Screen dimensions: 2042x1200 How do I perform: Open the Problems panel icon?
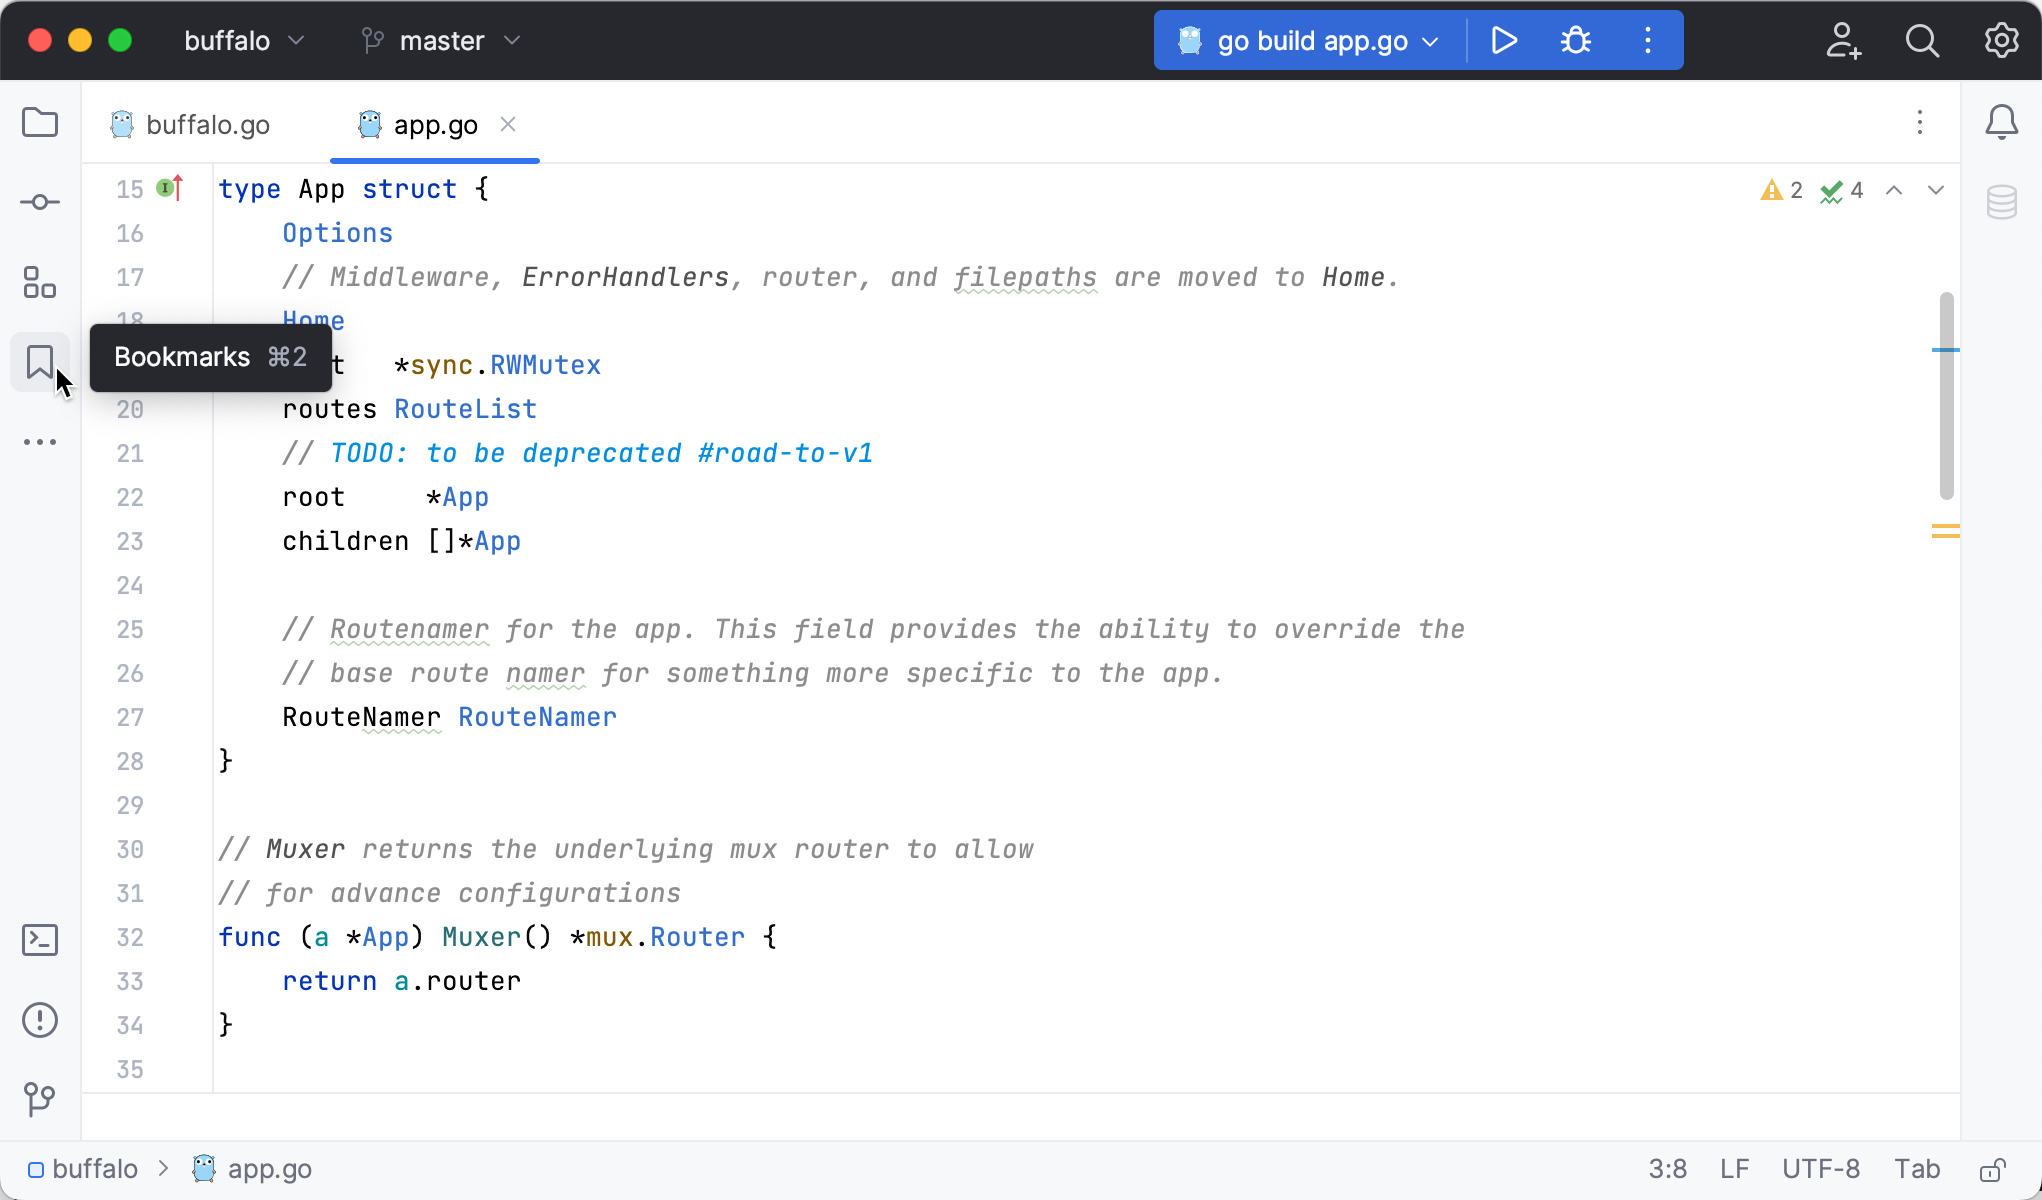[39, 1019]
